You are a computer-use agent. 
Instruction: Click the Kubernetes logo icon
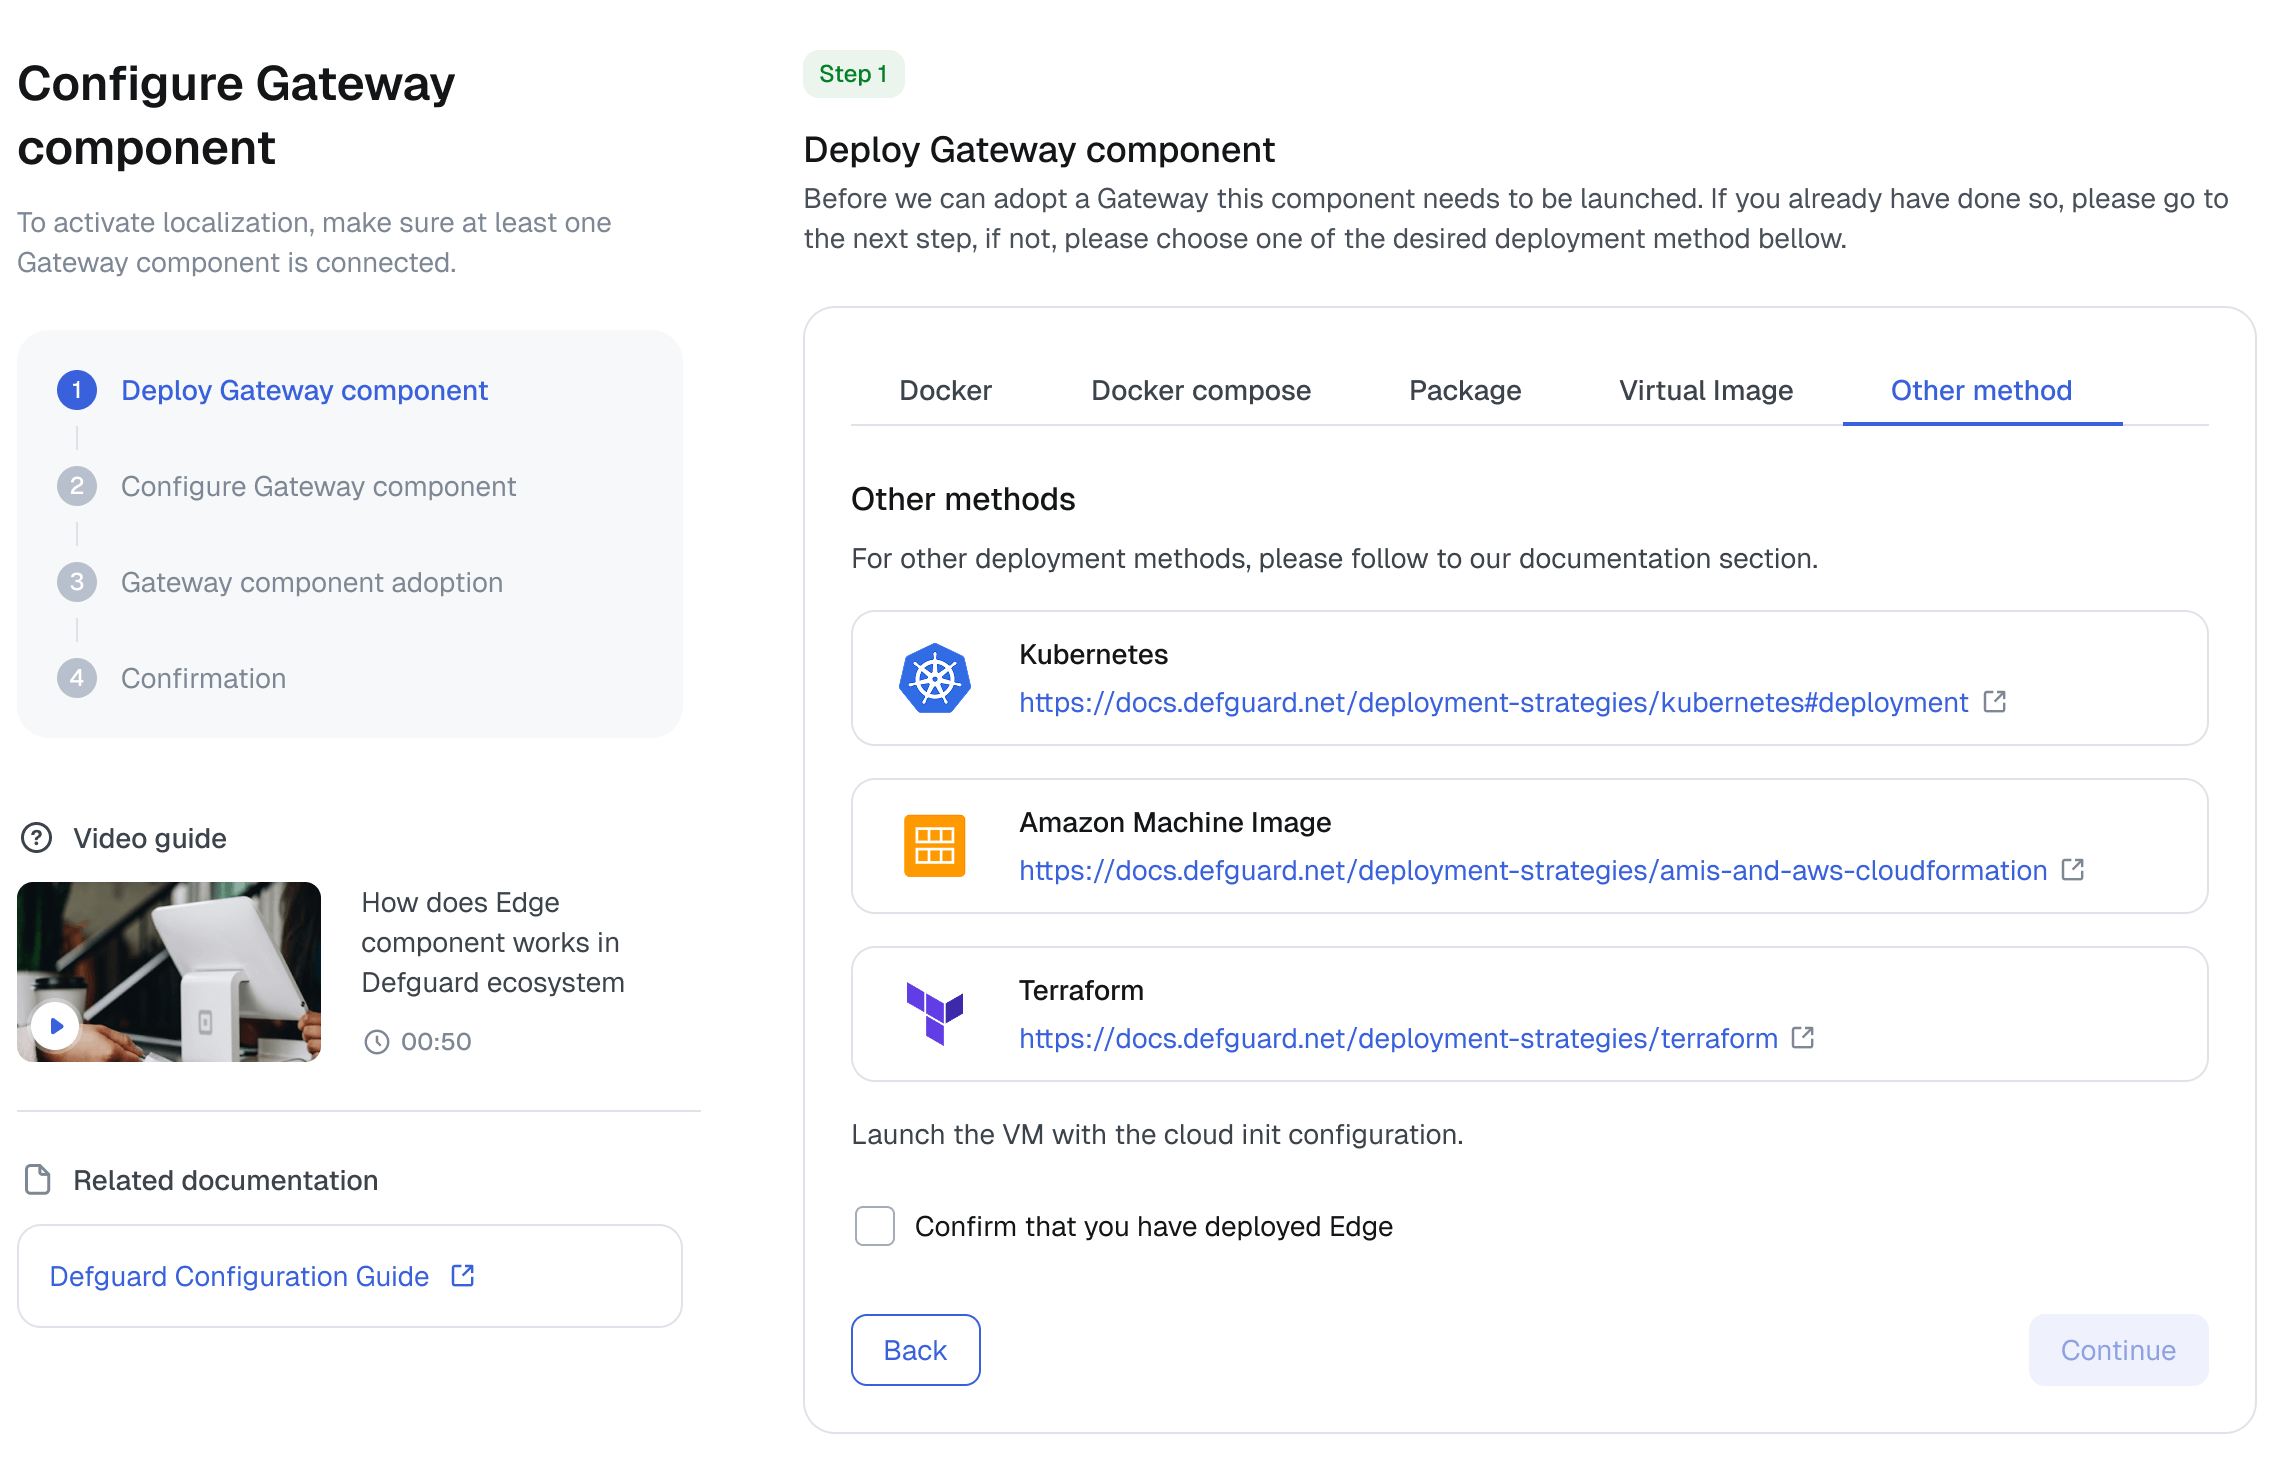click(934, 678)
